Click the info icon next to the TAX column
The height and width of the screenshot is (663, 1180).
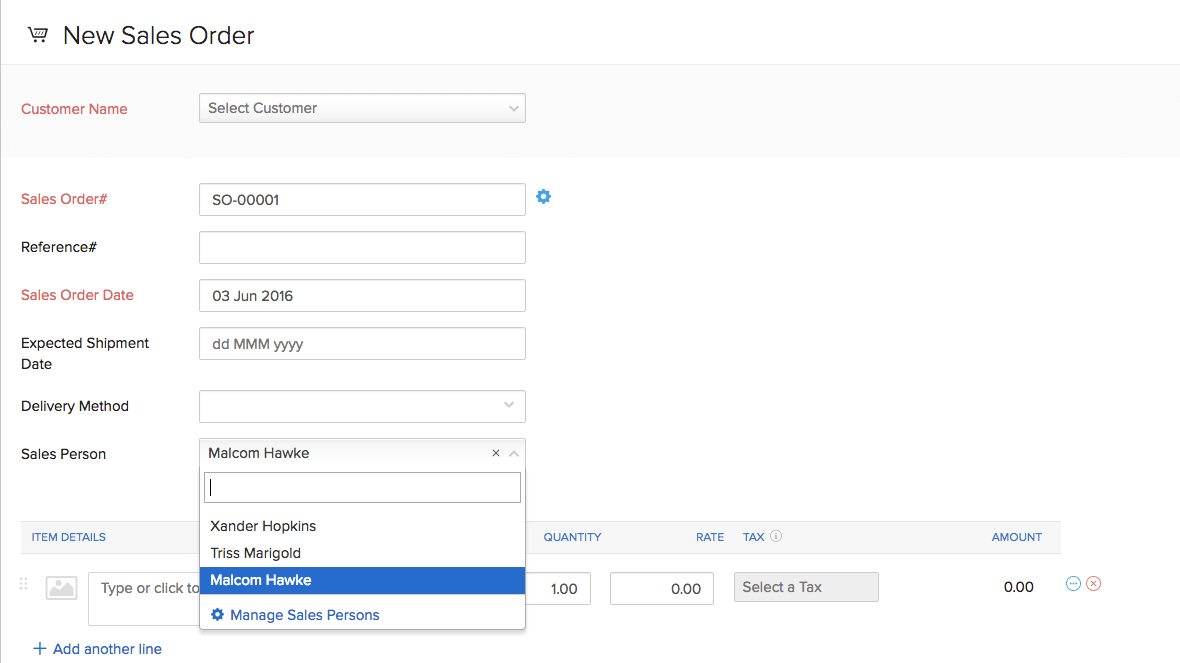pos(776,536)
